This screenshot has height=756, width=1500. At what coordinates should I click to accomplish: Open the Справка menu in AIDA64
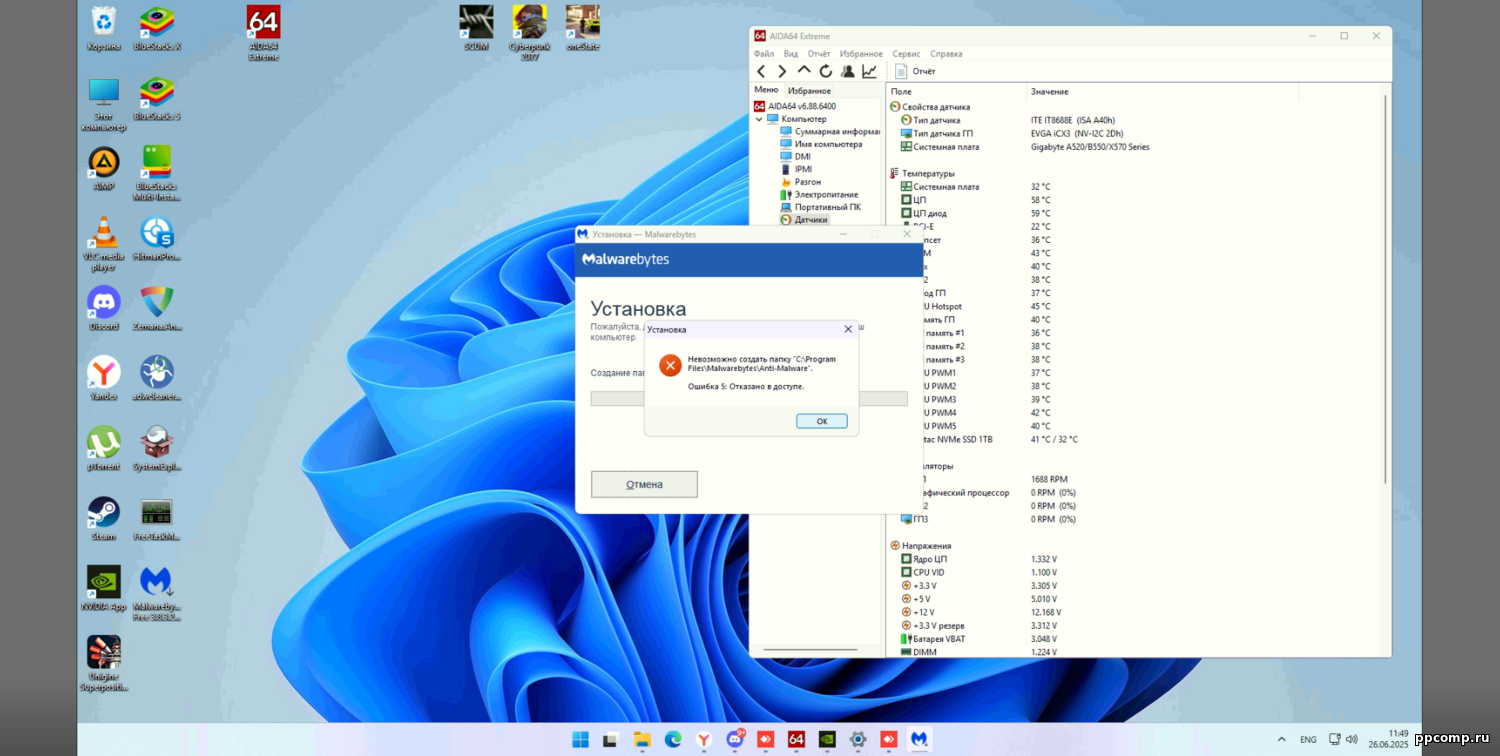click(x=946, y=54)
